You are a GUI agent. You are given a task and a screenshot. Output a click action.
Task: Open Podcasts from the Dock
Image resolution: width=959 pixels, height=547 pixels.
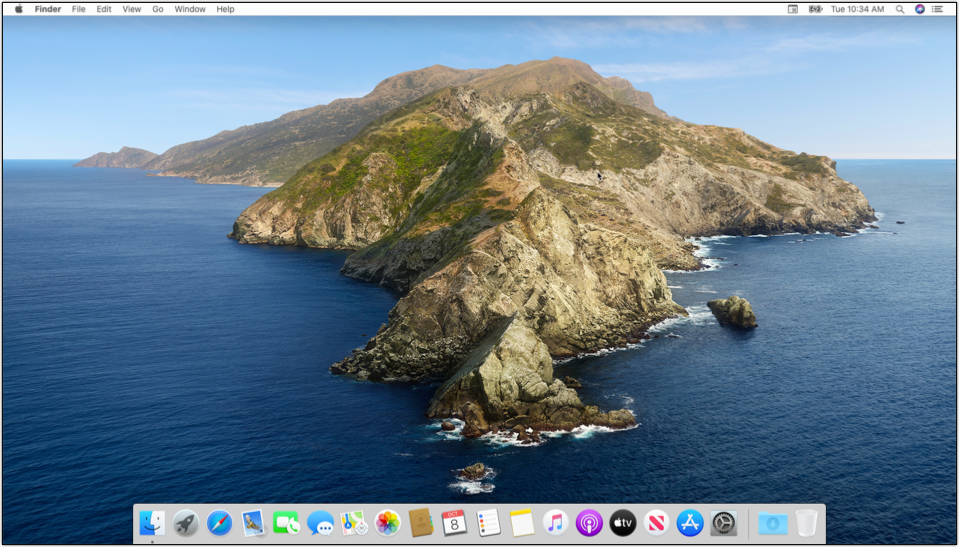[x=589, y=523]
